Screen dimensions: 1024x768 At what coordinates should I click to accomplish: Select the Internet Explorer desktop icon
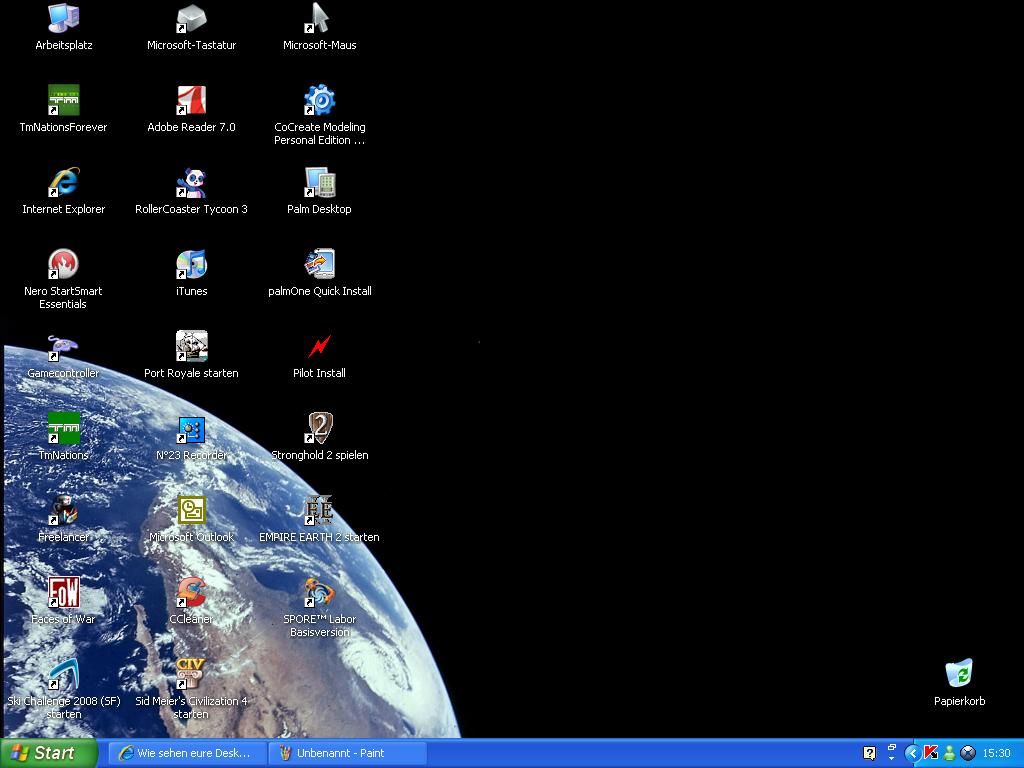(x=64, y=182)
